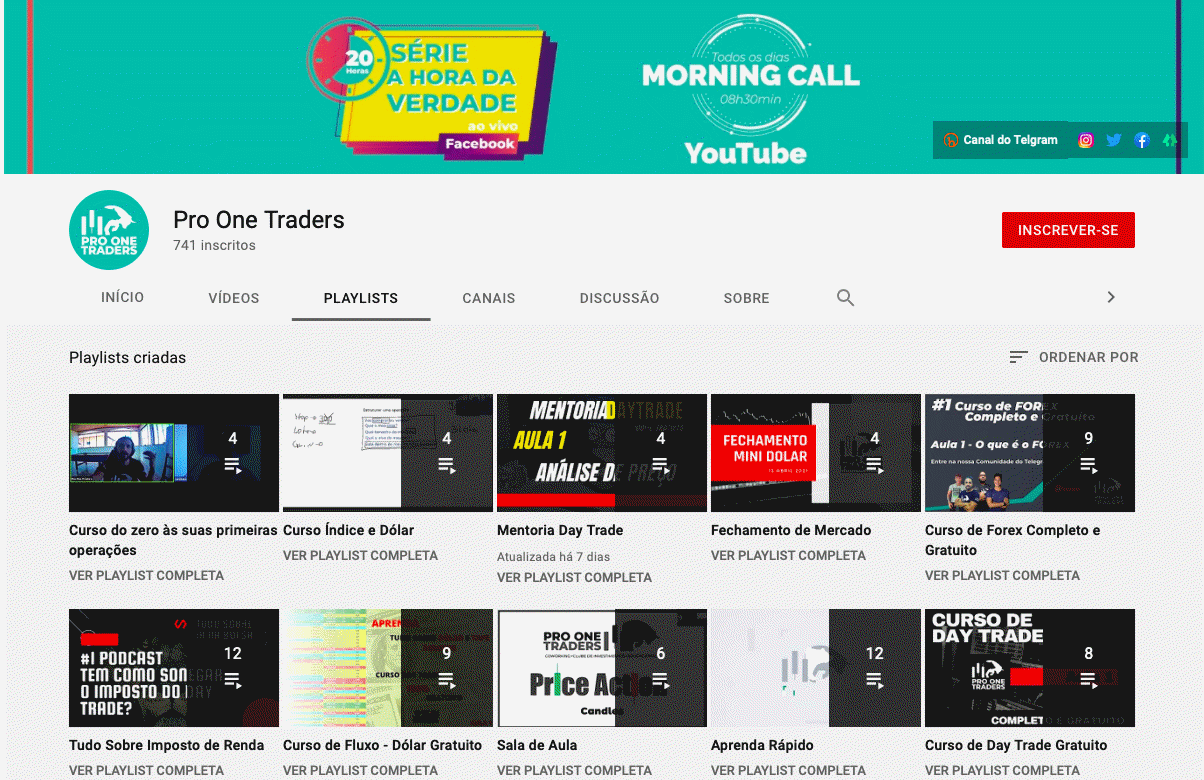
Task: Switch to the Sobre tab
Action: (x=747, y=298)
